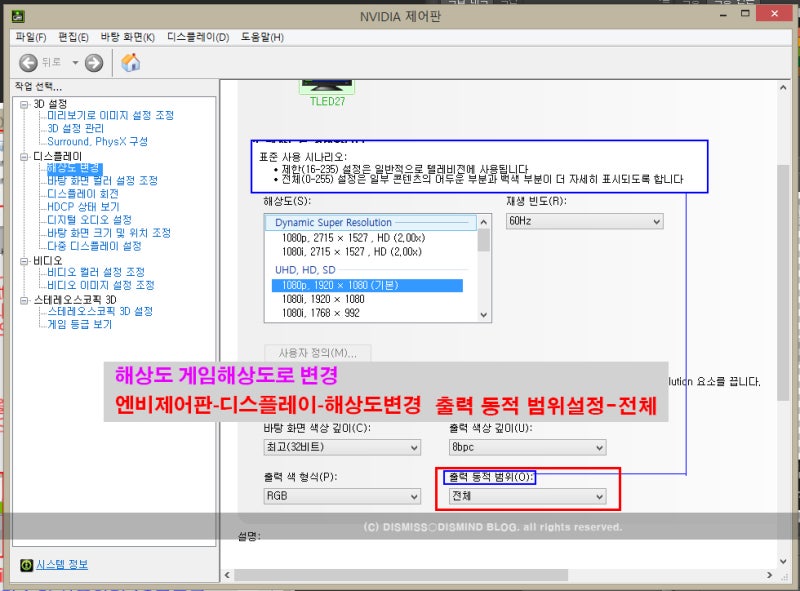Viewport: 800px width, 591px height.
Task: Close the NVIDIA 제어판 window
Action: point(774,14)
